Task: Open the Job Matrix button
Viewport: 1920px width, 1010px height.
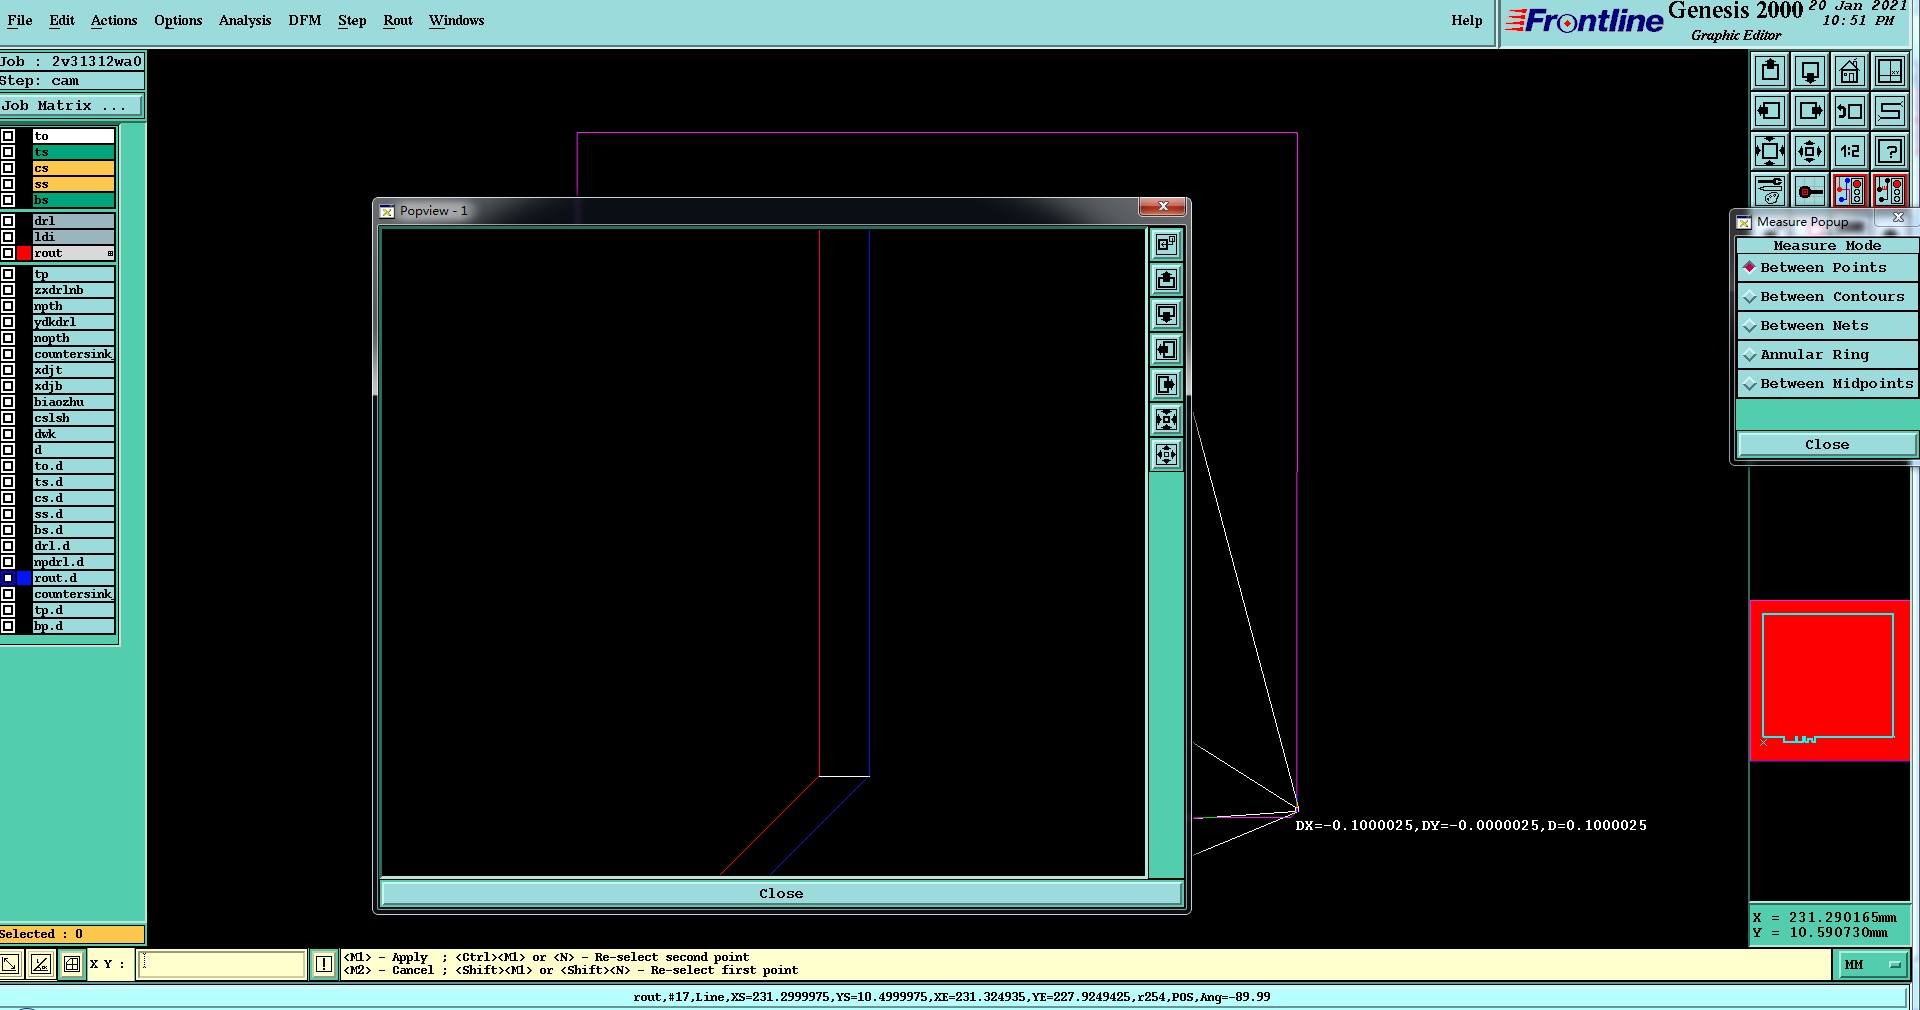Action: point(71,106)
